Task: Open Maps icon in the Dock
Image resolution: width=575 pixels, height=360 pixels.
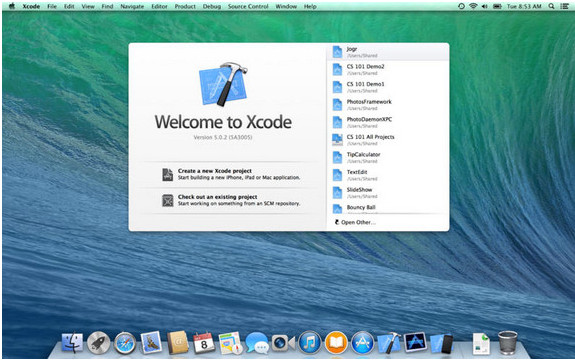Action: (231, 343)
